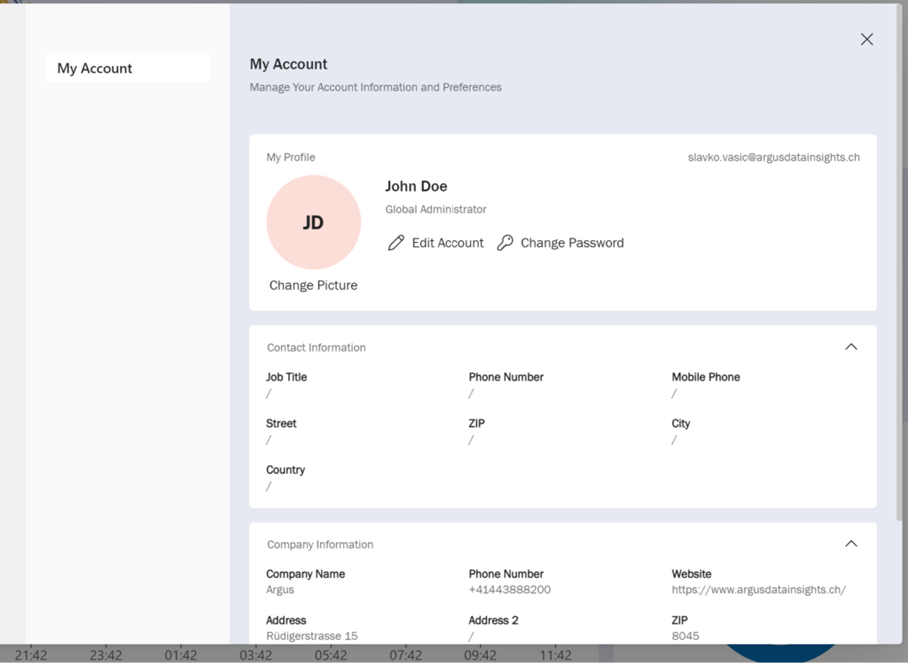The height and width of the screenshot is (663, 908).
Task: Collapse the Contact Information section chevron
Action: tap(851, 347)
